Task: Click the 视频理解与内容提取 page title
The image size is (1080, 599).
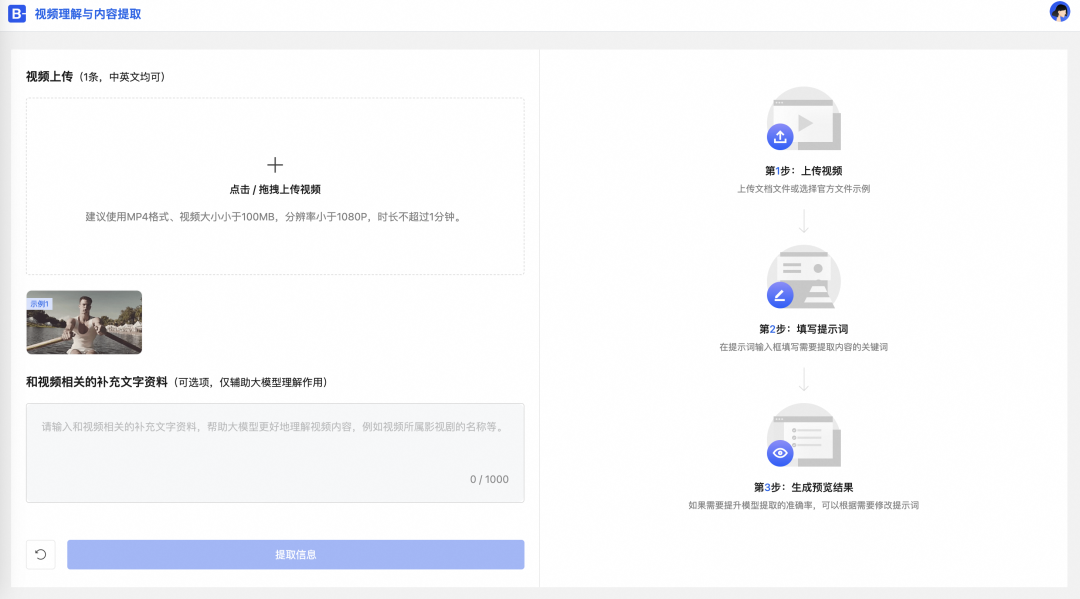Action: click(x=87, y=14)
